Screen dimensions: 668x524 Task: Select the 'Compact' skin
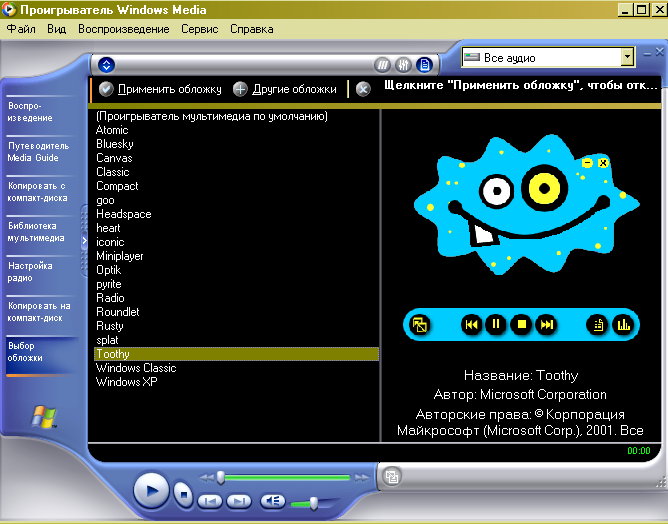[236, 186]
